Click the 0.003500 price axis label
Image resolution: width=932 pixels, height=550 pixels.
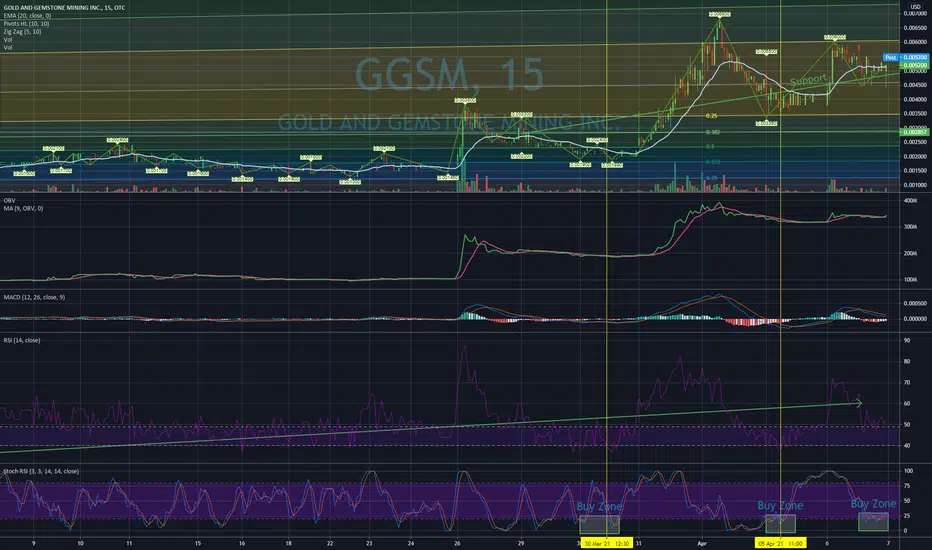pos(915,114)
